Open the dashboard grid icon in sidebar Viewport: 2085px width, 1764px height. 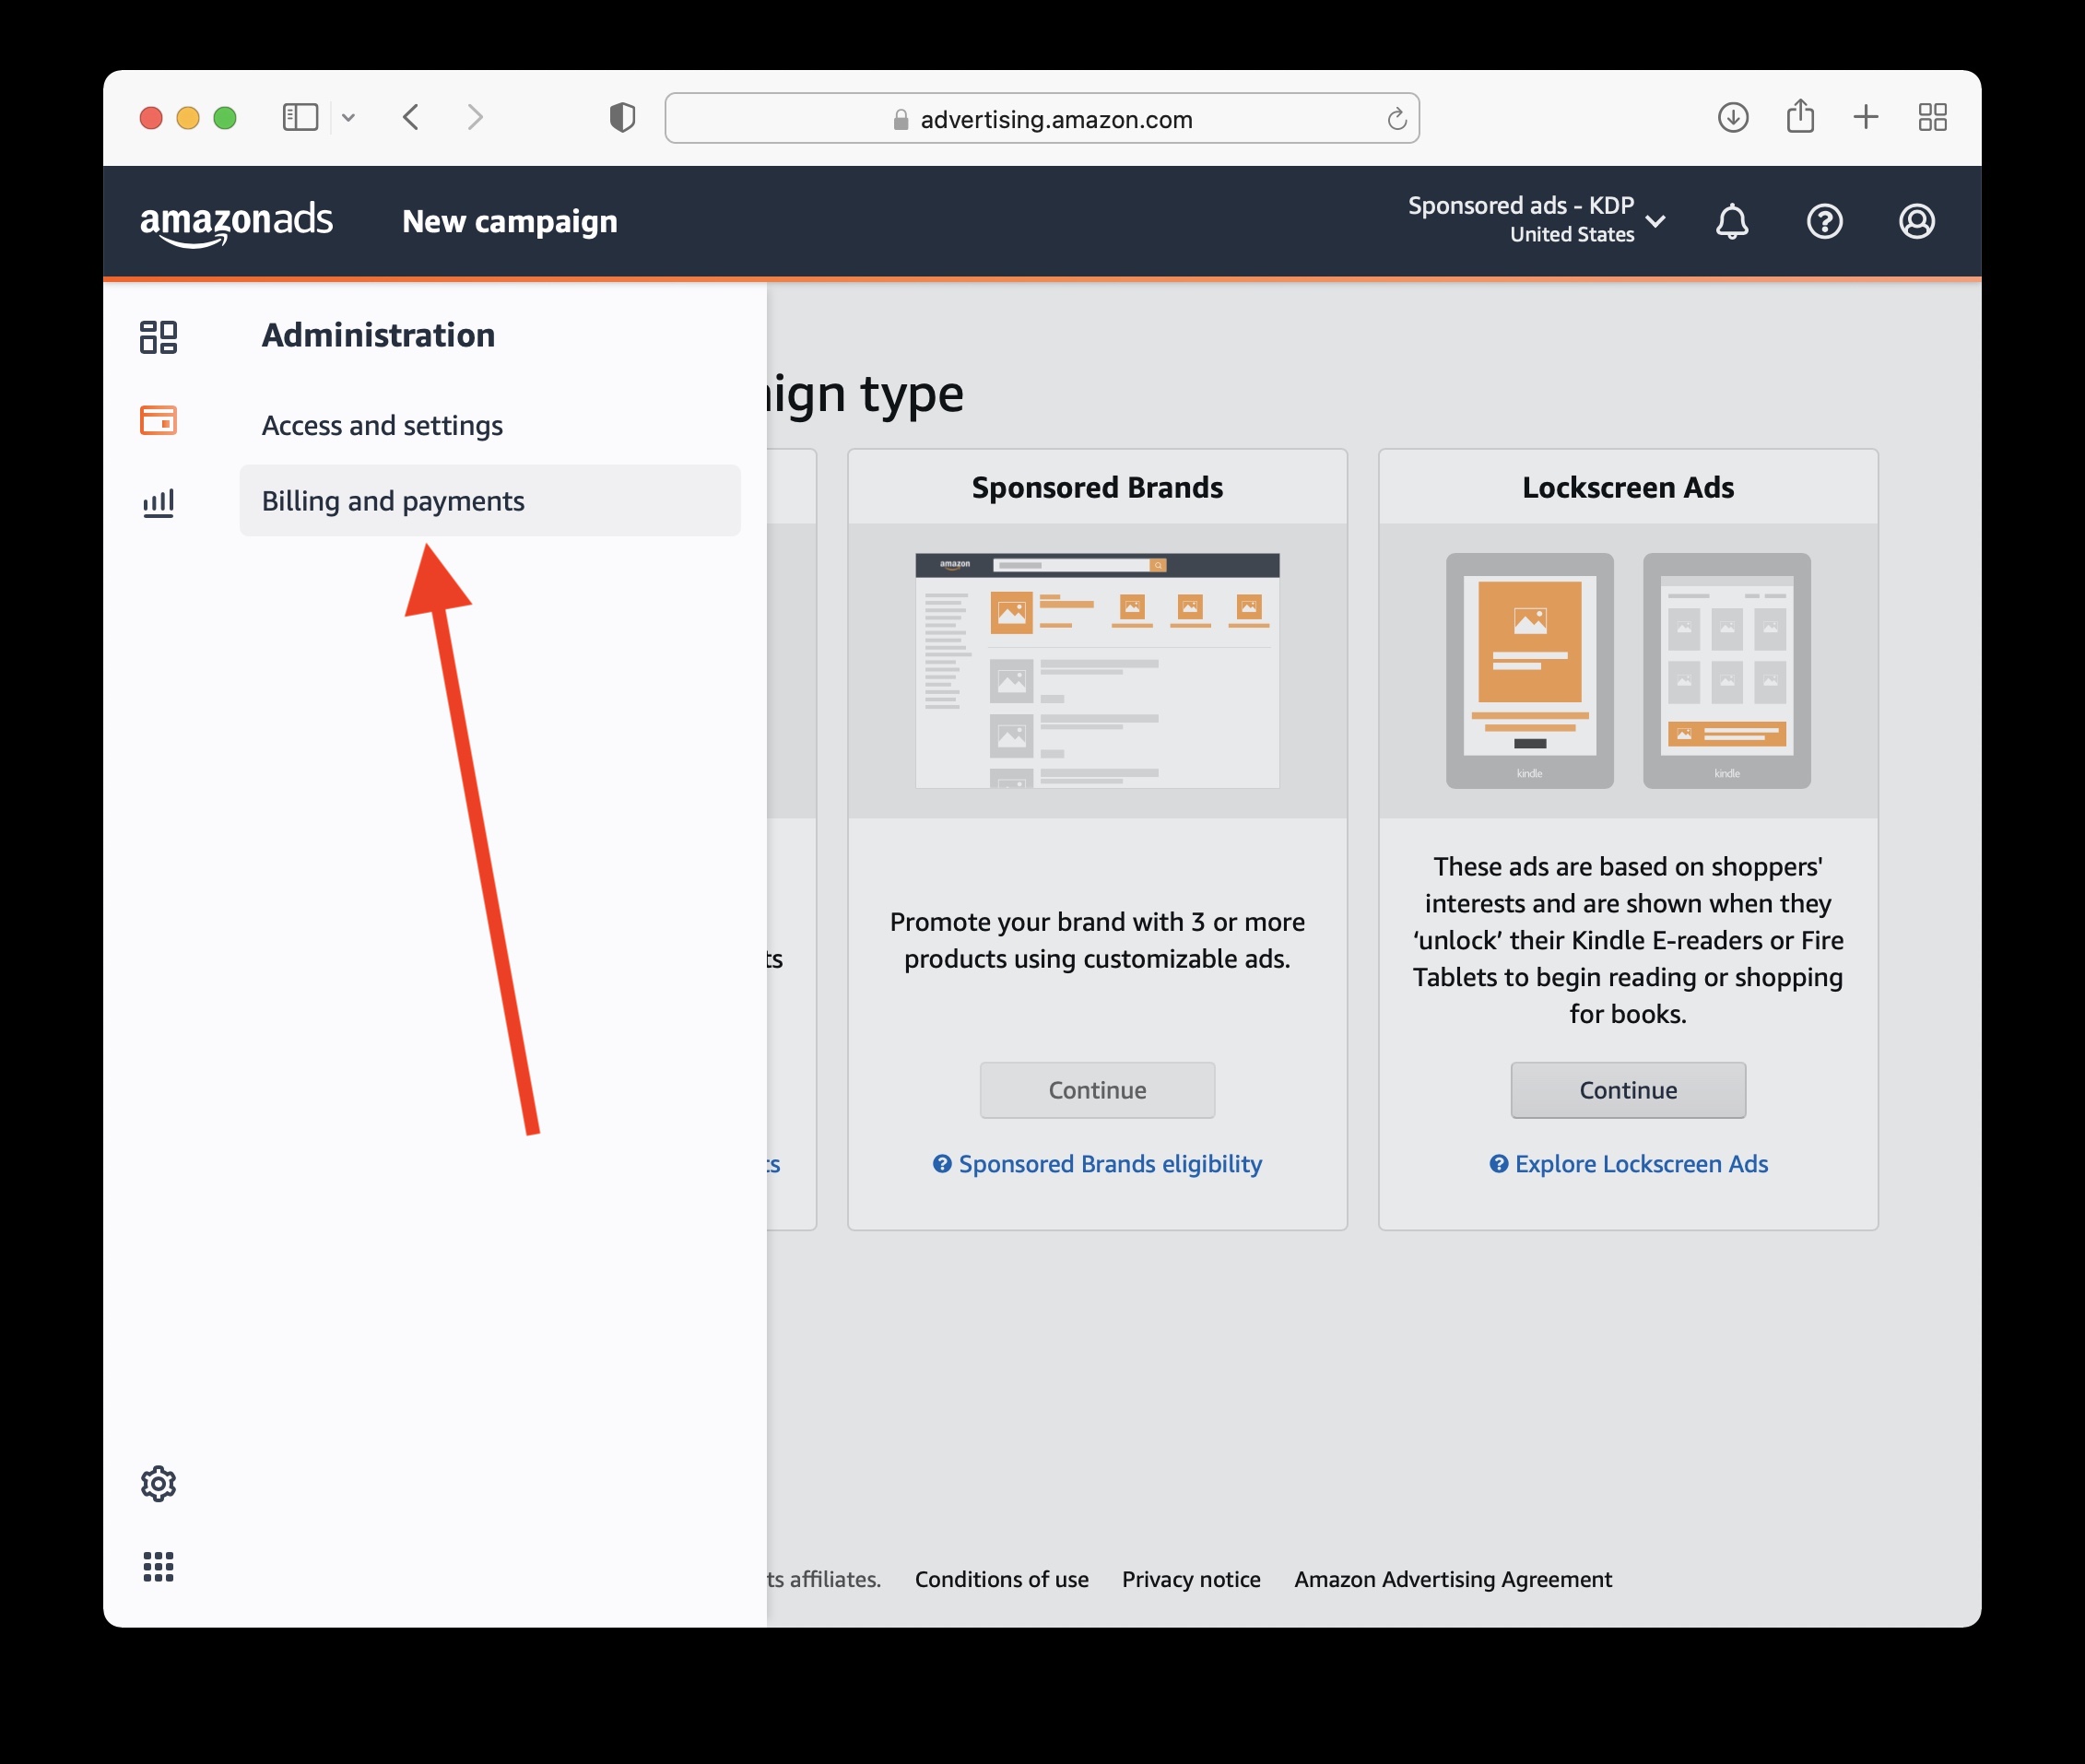[158, 337]
